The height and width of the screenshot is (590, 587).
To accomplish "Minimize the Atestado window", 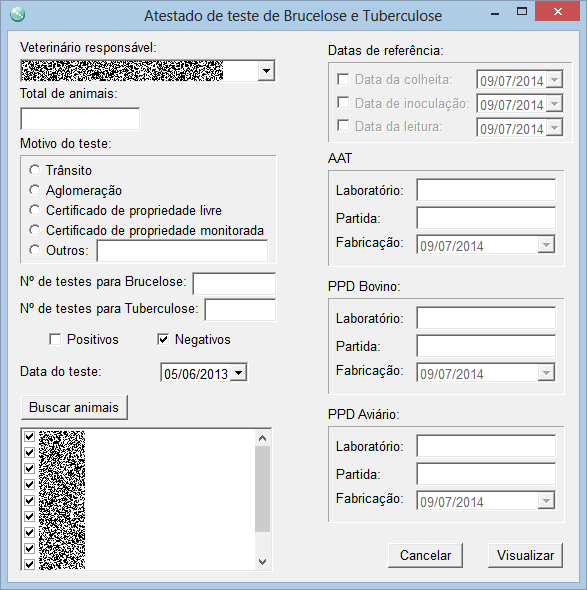I will pyautogui.click(x=495, y=14).
